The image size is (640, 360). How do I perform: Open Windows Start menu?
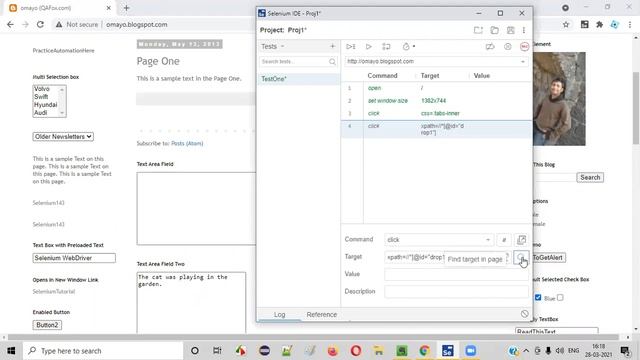tap(11, 351)
